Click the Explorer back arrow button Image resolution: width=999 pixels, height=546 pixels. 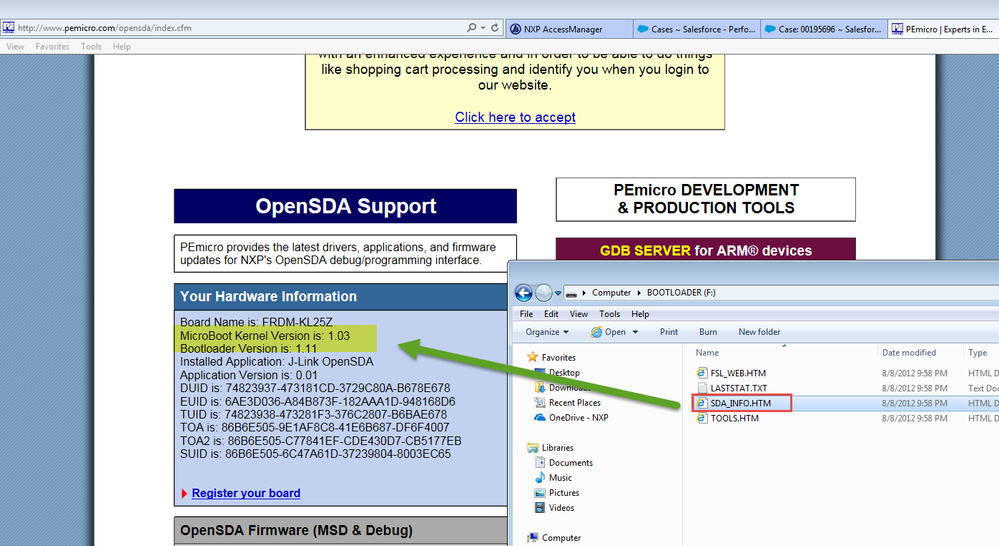[x=524, y=292]
